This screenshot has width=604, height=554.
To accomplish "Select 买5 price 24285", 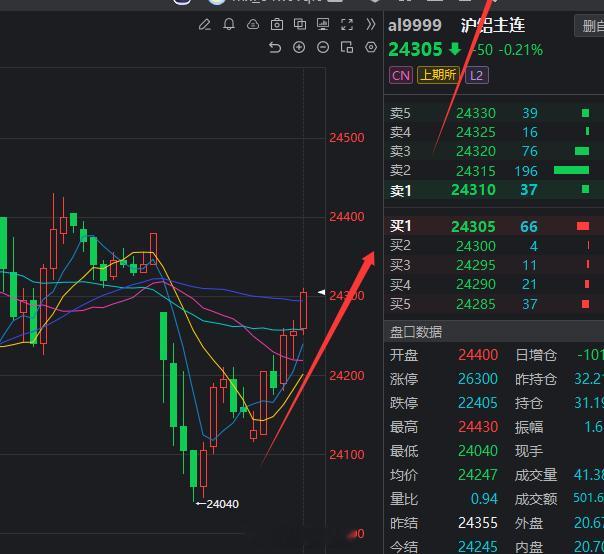I will tap(476, 304).
